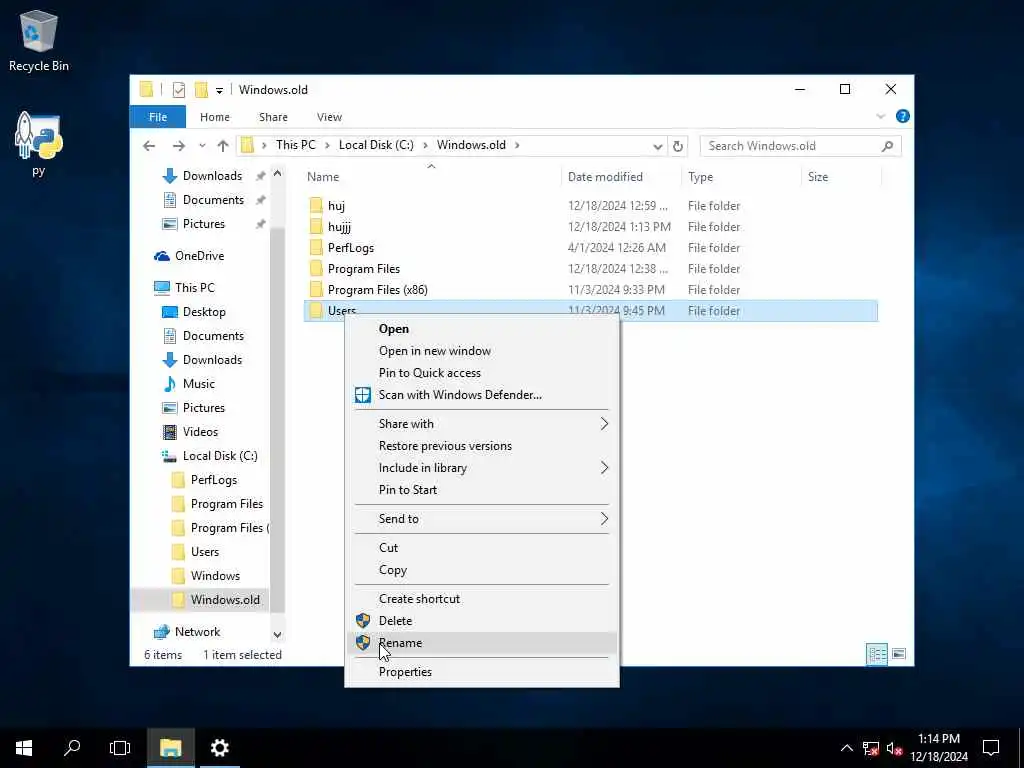Choose Pin to Start
The width and height of the screenshot is (1024, 768).
pyautogui.click(x=482, y=490)
